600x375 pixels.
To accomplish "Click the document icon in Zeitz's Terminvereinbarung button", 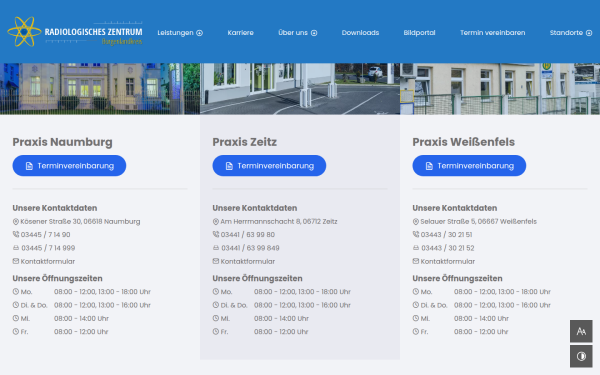I will pyautogui.click(x=229, y=166).
